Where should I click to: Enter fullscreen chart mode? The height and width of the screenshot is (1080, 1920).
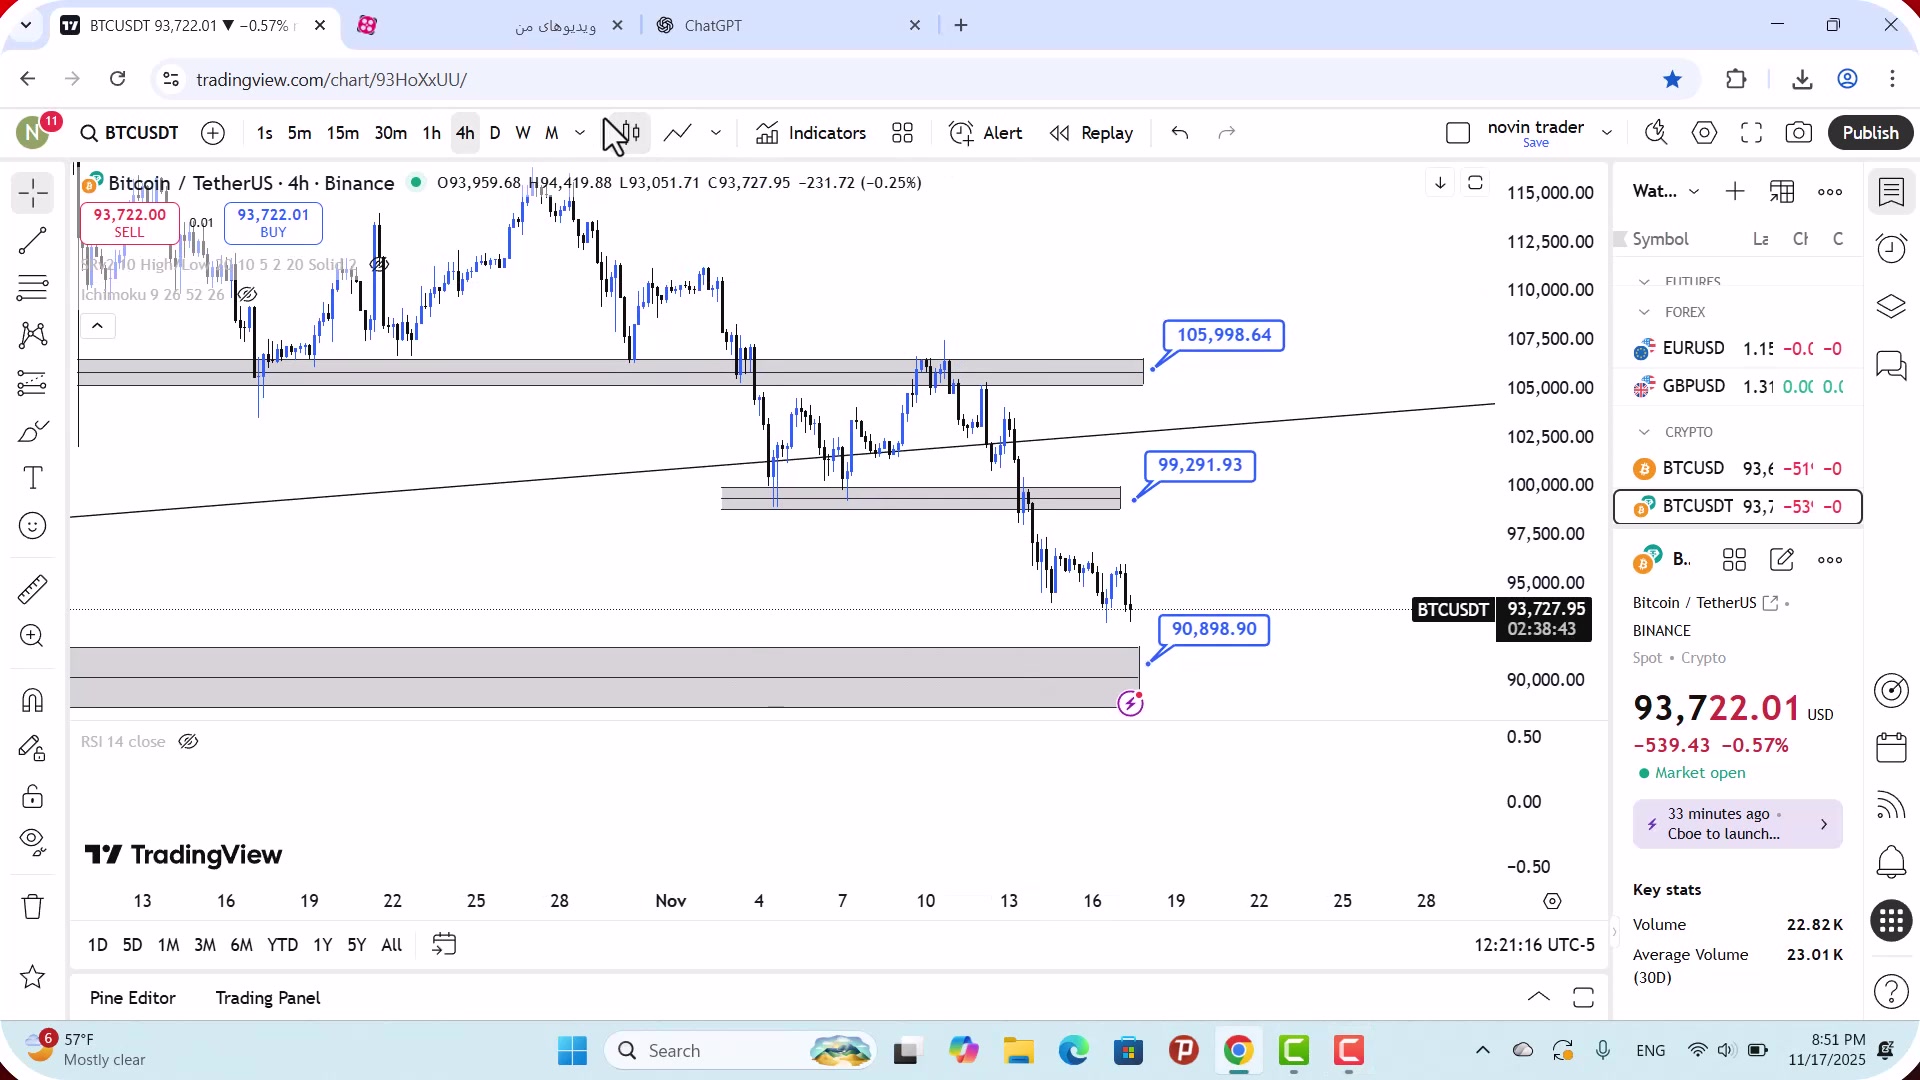(x=1751, y=133)
